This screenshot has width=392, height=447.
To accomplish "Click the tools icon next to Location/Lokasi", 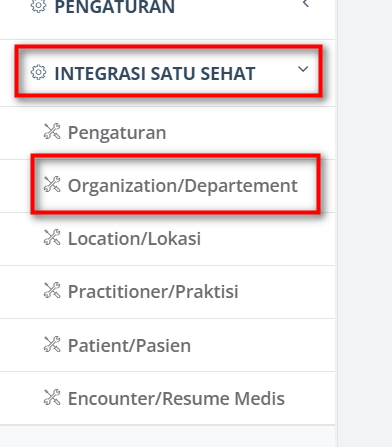I will click(x=52, y=237).
